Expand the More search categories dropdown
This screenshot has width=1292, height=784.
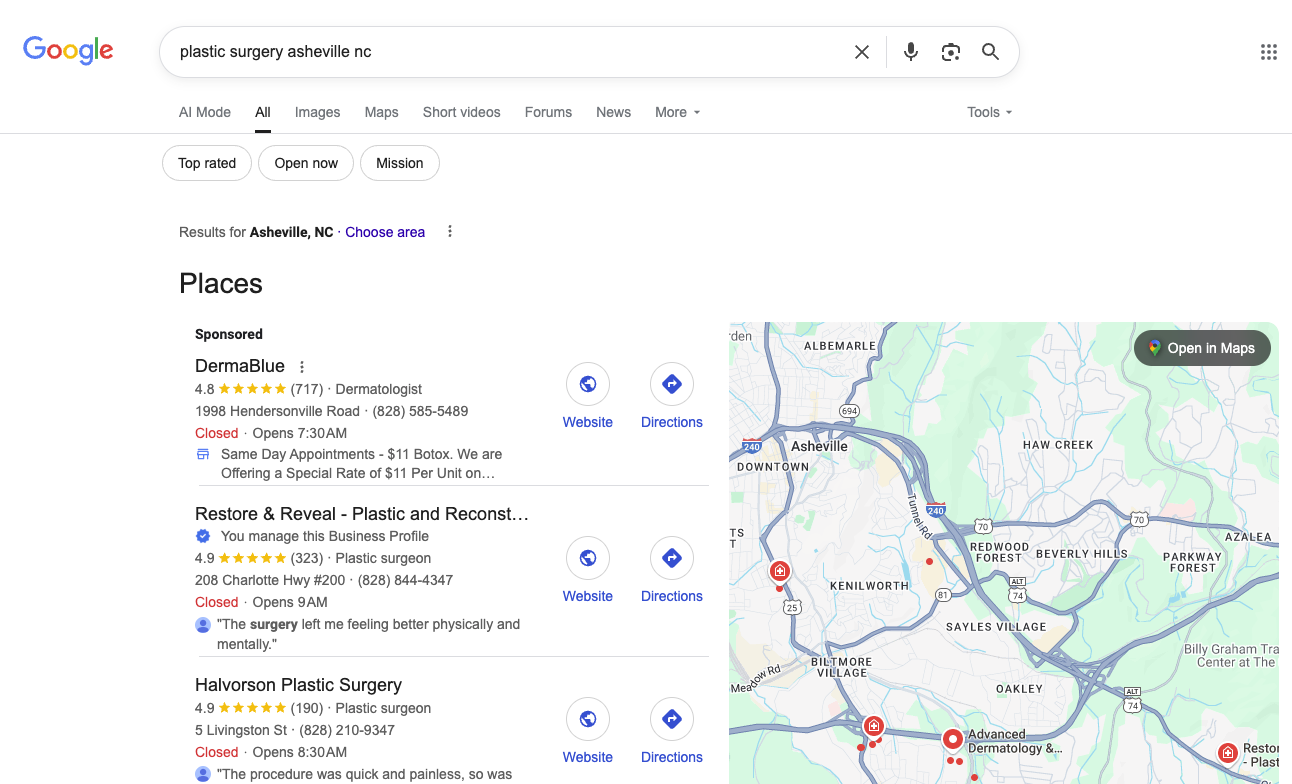pos(677,112)
